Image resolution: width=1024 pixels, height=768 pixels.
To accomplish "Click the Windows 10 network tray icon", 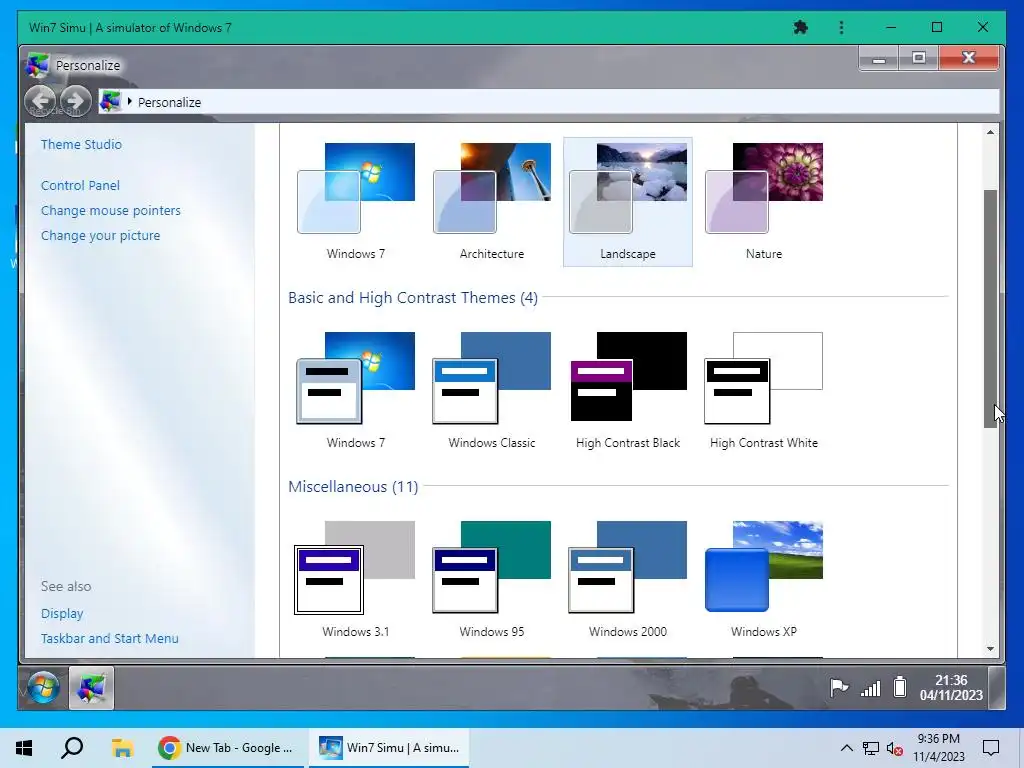I will [871, 748].
